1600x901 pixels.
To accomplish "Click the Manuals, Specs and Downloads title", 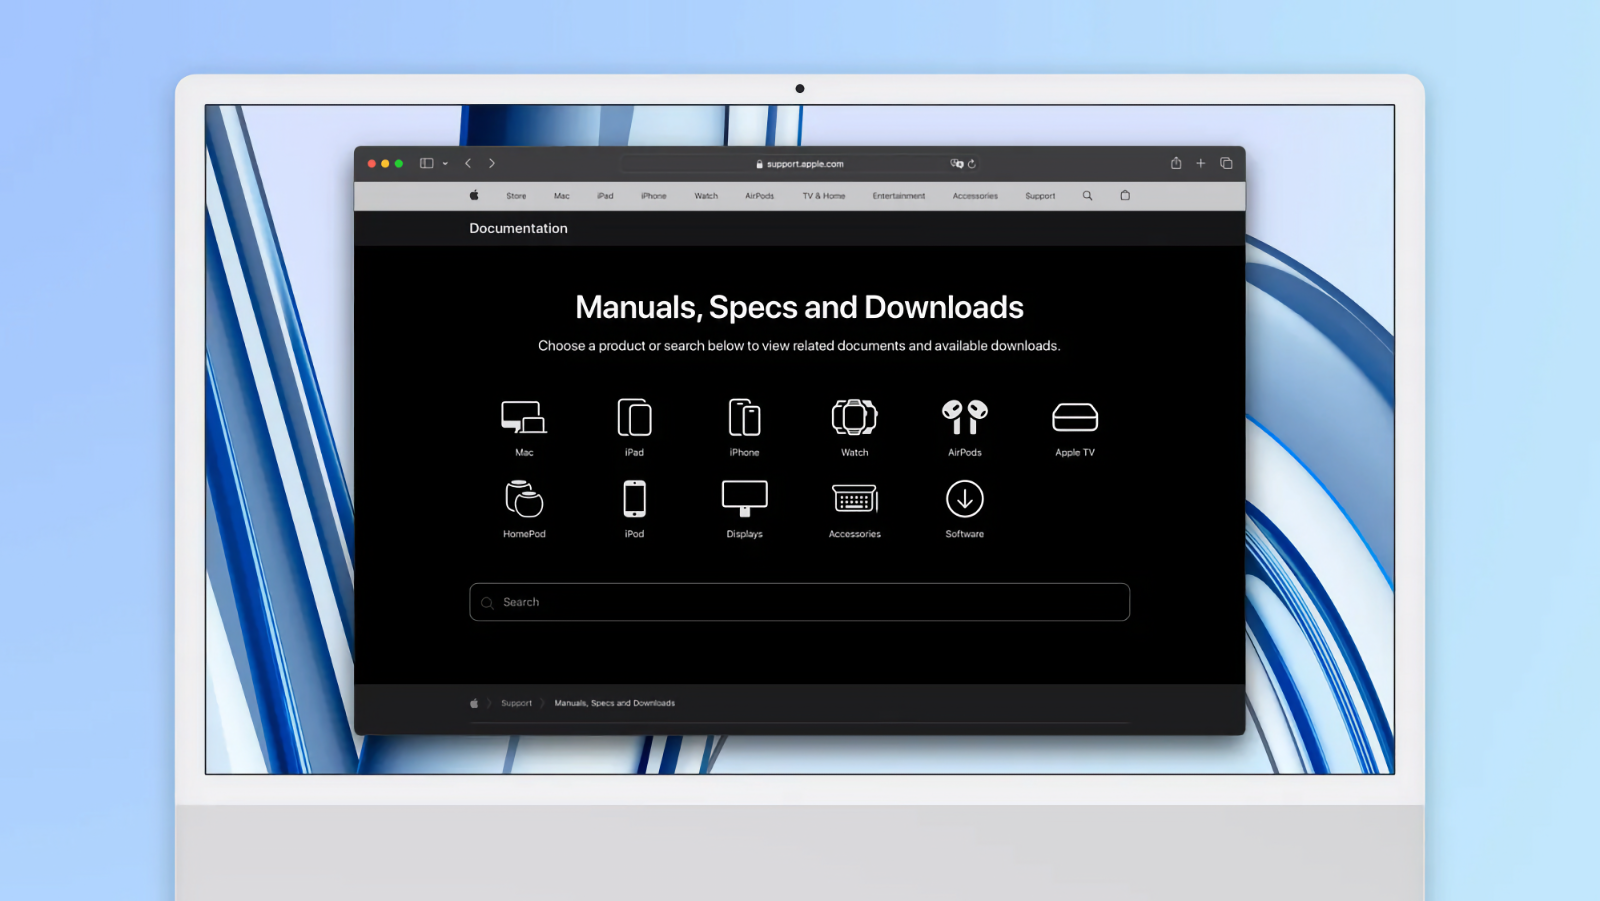I will click(799, 307).
